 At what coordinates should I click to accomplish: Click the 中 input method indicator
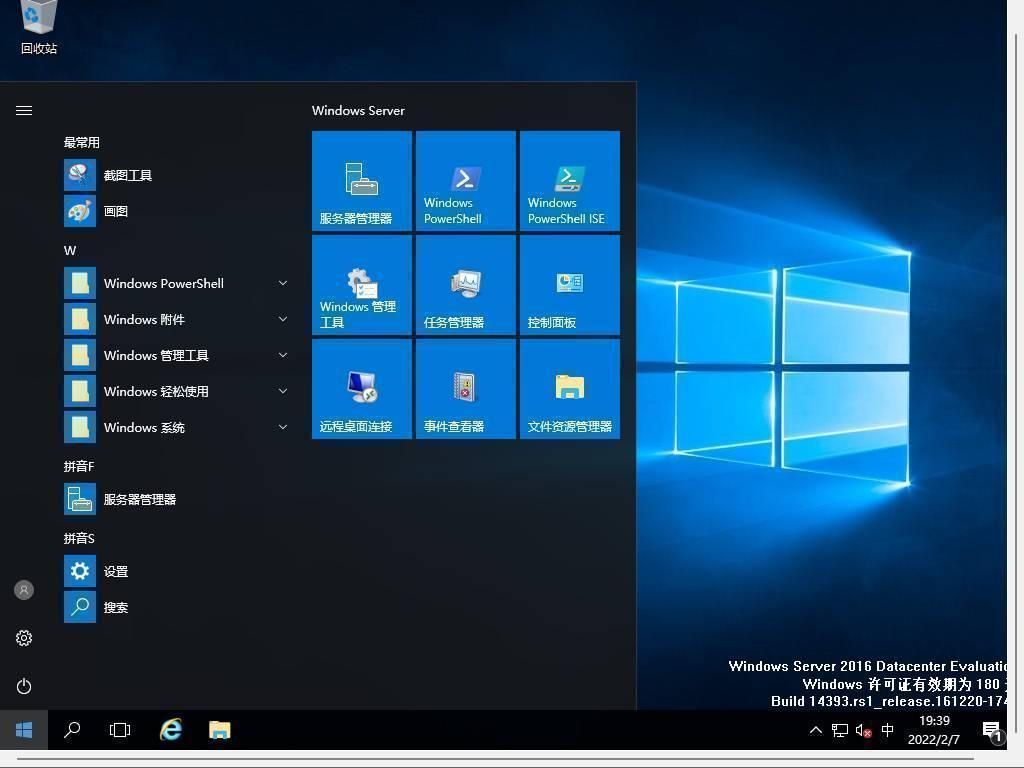point(888,729)
